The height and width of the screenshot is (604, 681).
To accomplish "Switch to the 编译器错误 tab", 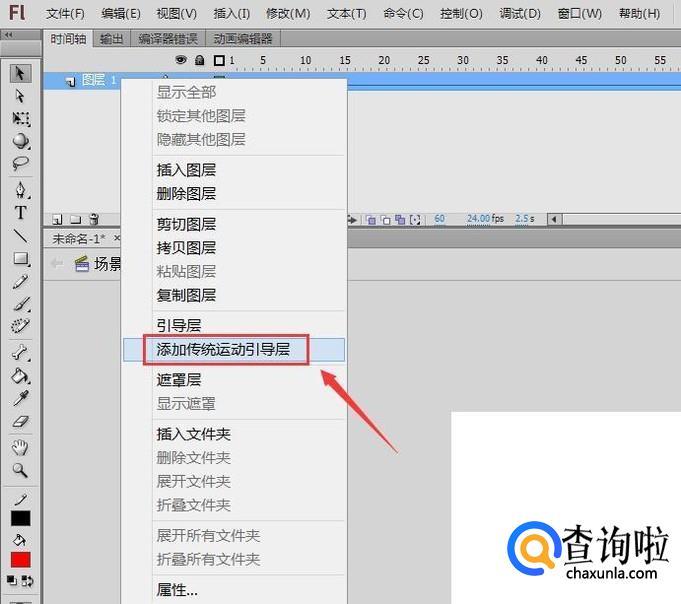I will pyautogui.click(x=168, y=39).
